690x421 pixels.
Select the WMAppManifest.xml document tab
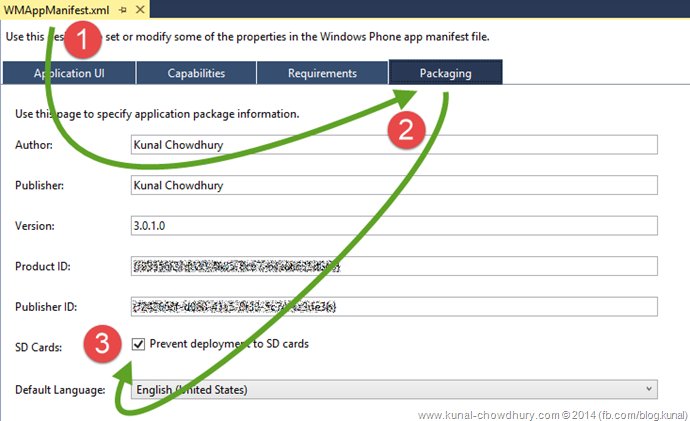click(56, 9)
